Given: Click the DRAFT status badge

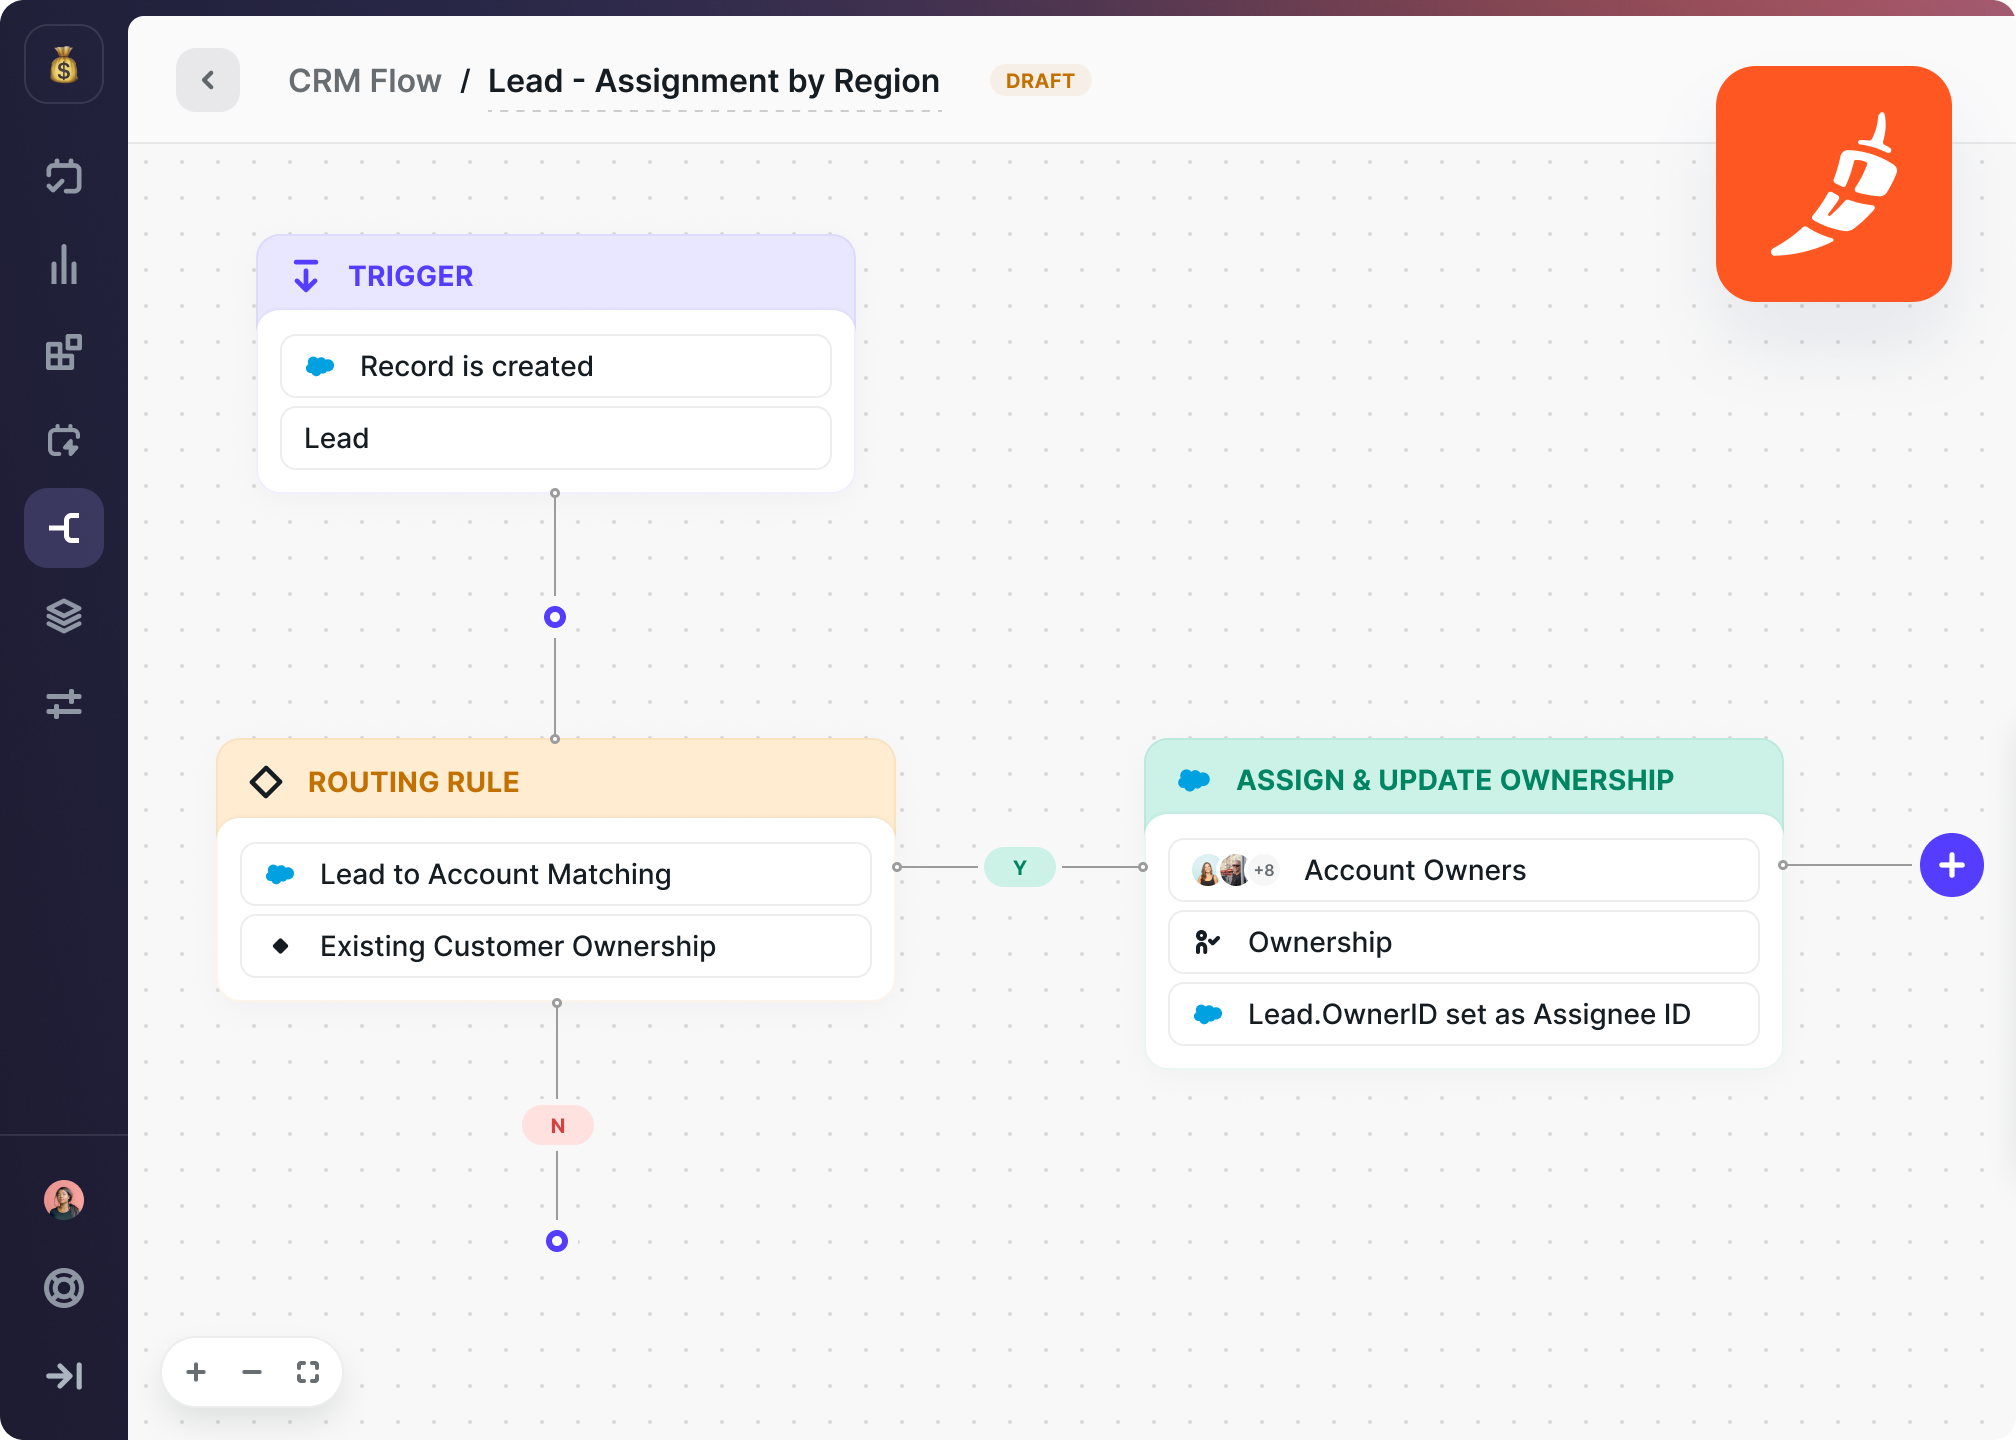Looking at the screenshot, I should pos(1040,81).
